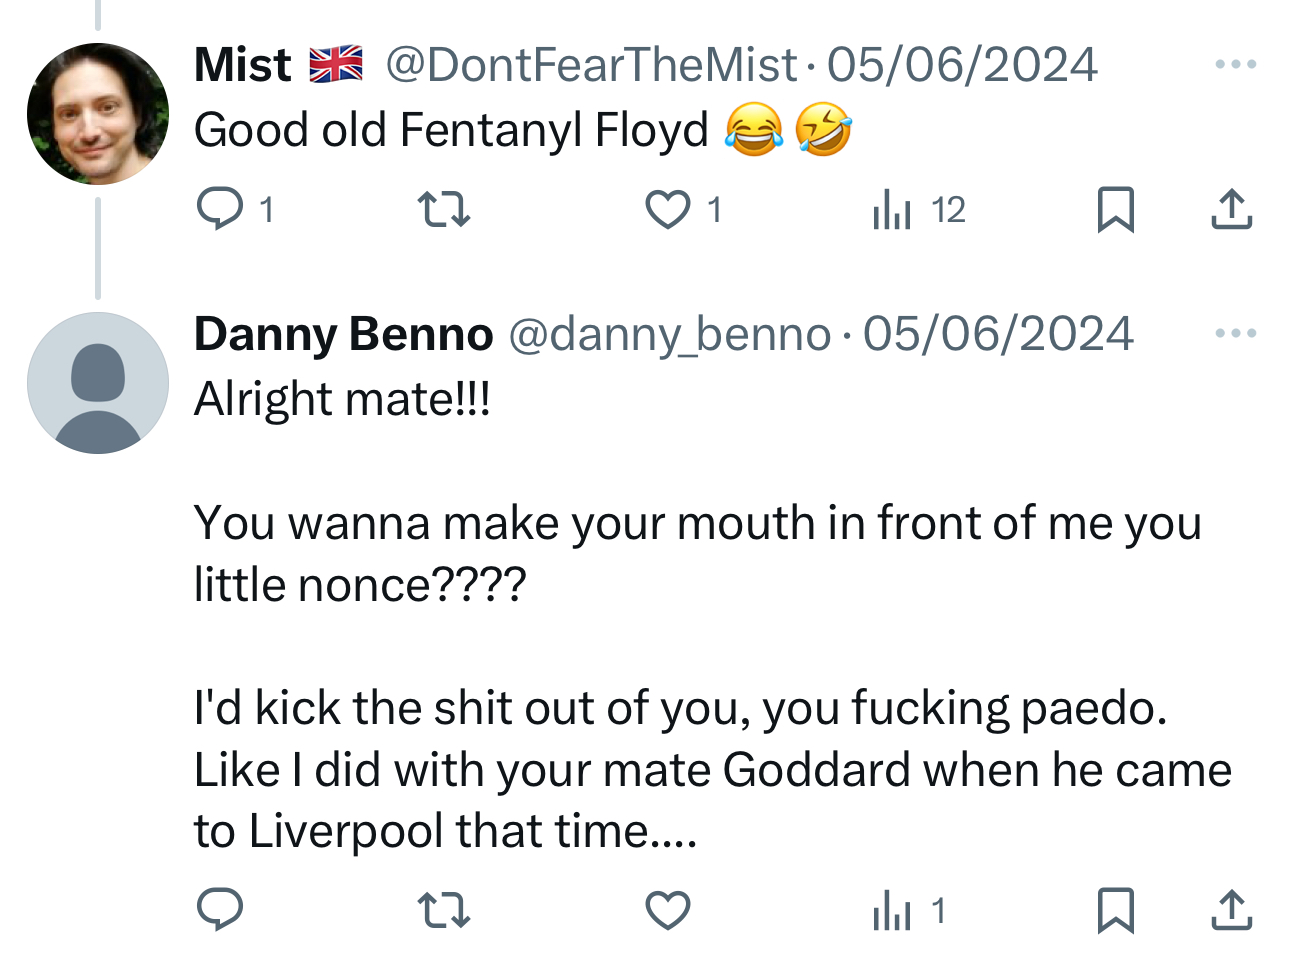View analytics on Mist's tweet
The width and height of the screenshot is (1290, 960).
click(892, 210)
